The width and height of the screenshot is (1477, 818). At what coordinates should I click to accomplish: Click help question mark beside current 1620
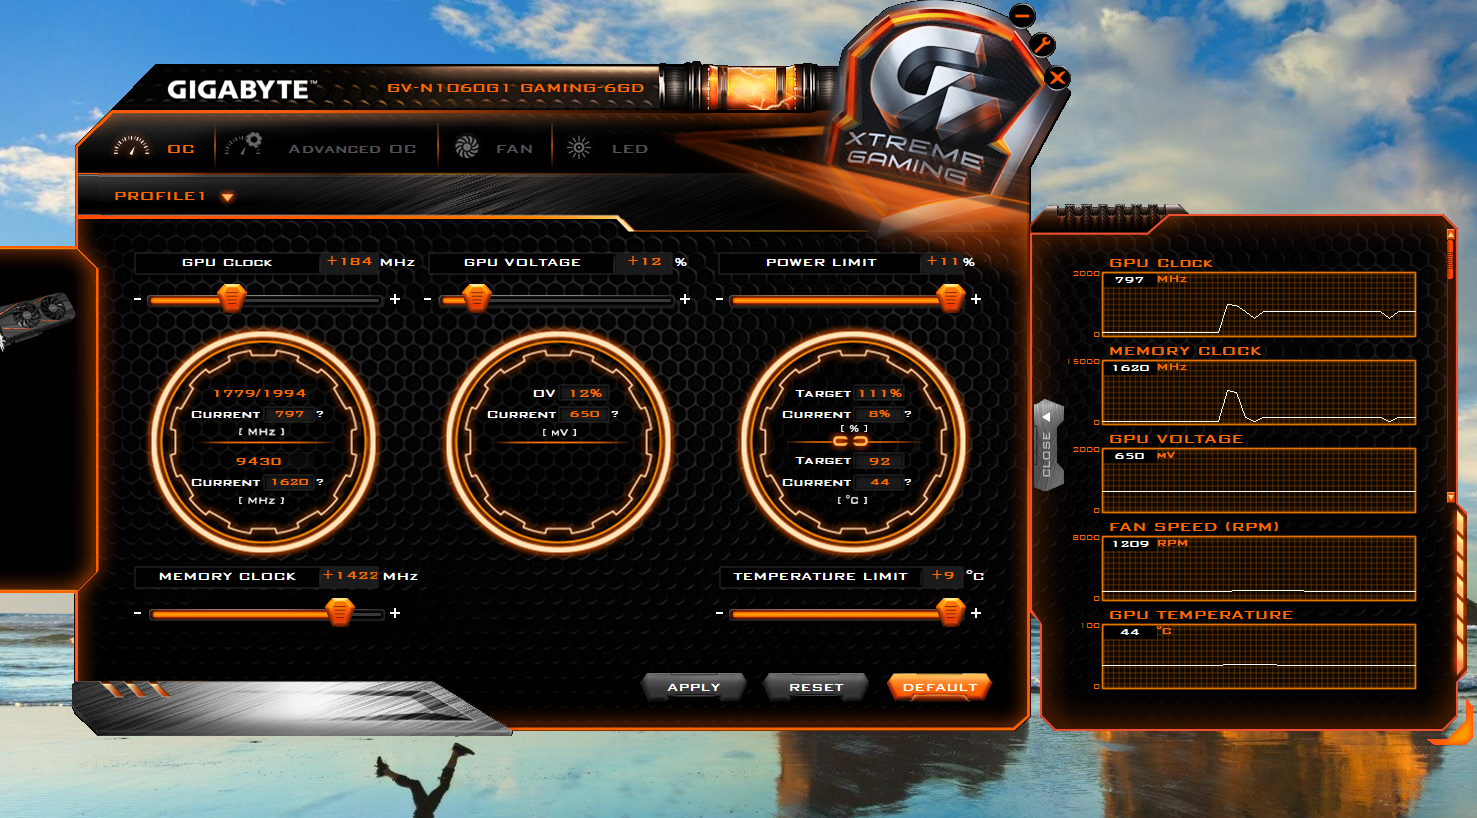(320, 482)
